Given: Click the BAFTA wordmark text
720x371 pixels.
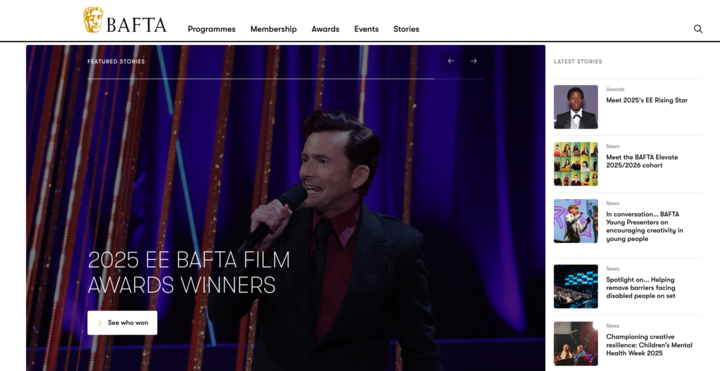Looking at the screenshot, I should pos(136,25).
